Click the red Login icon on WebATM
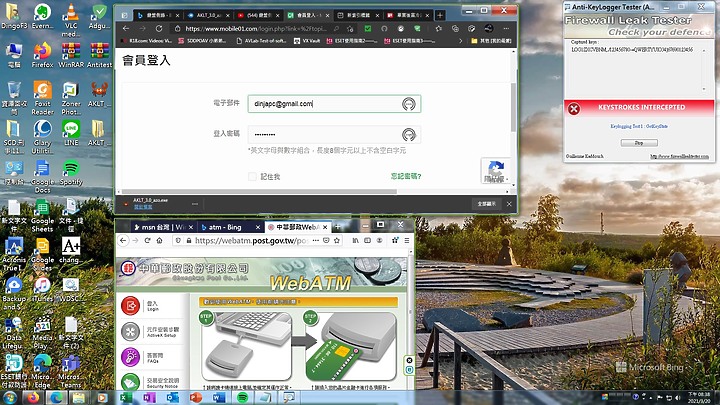The height and width of the screenshot is (405, 720). [x=130, y=305]
